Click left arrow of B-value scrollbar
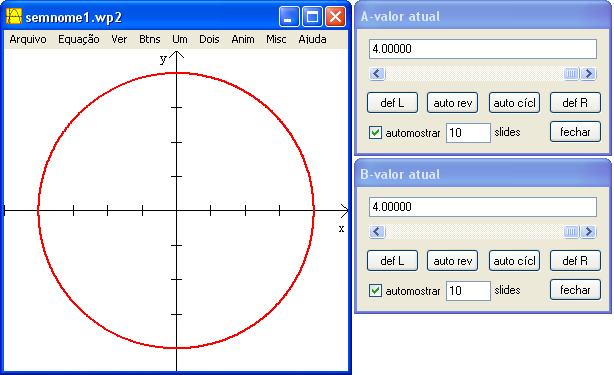Screen dimensions: 614x375 (x=377, y=232)
